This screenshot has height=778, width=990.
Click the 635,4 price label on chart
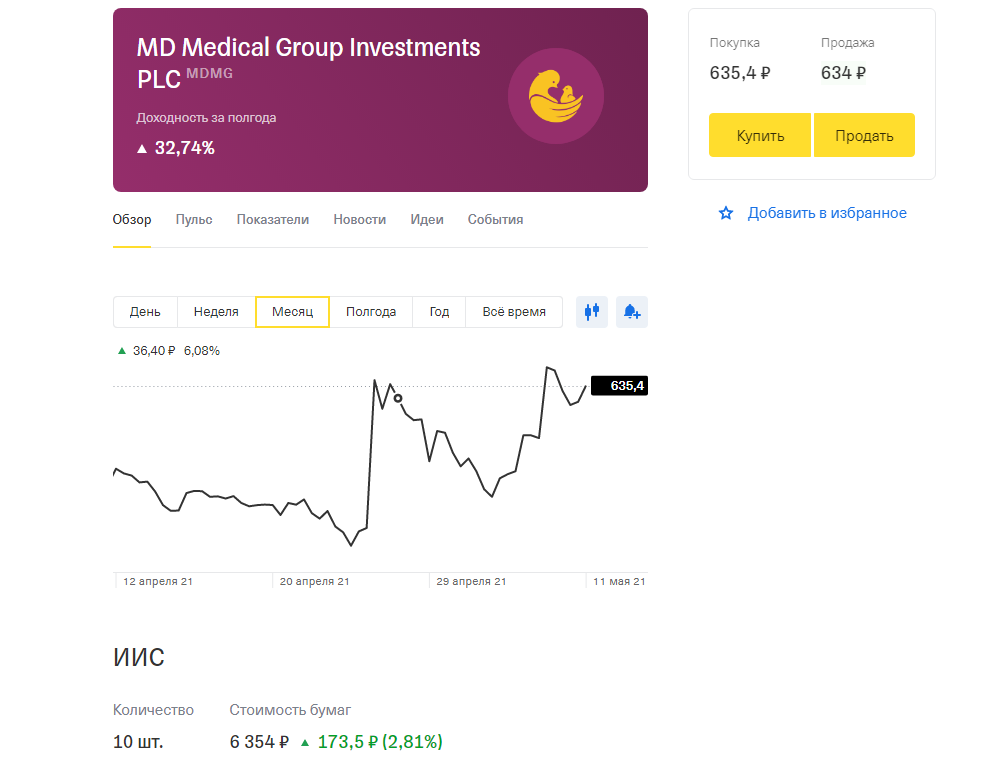pyautogui.click(x=619, y=386)
